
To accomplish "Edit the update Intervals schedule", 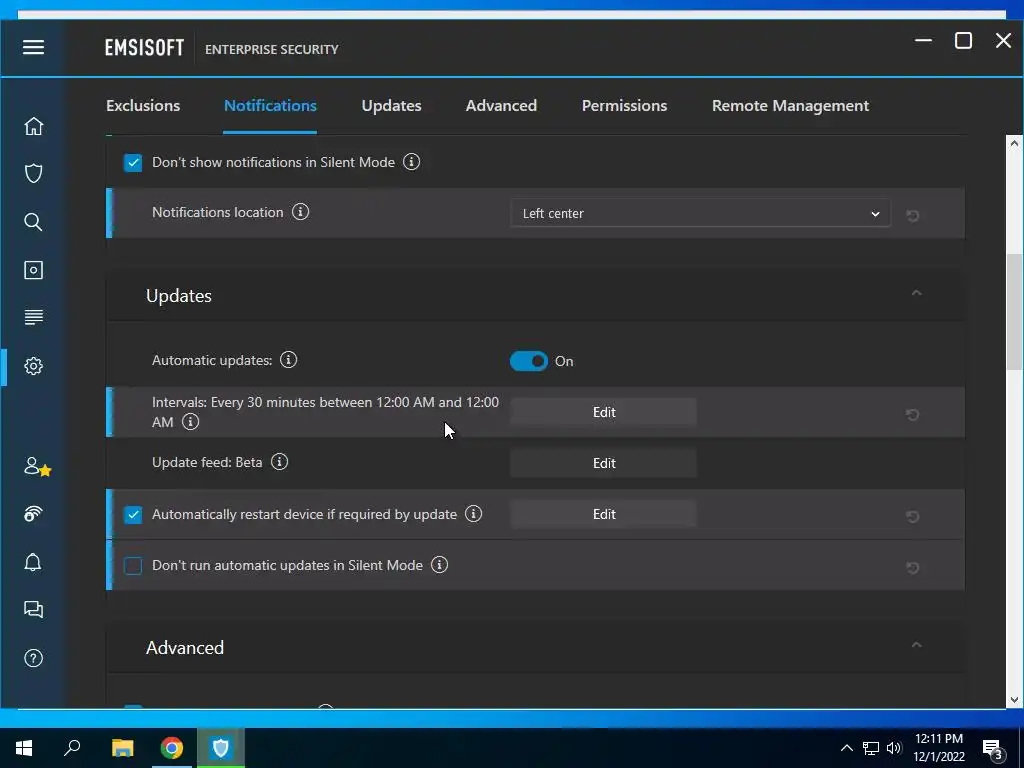I will (603, 412).
